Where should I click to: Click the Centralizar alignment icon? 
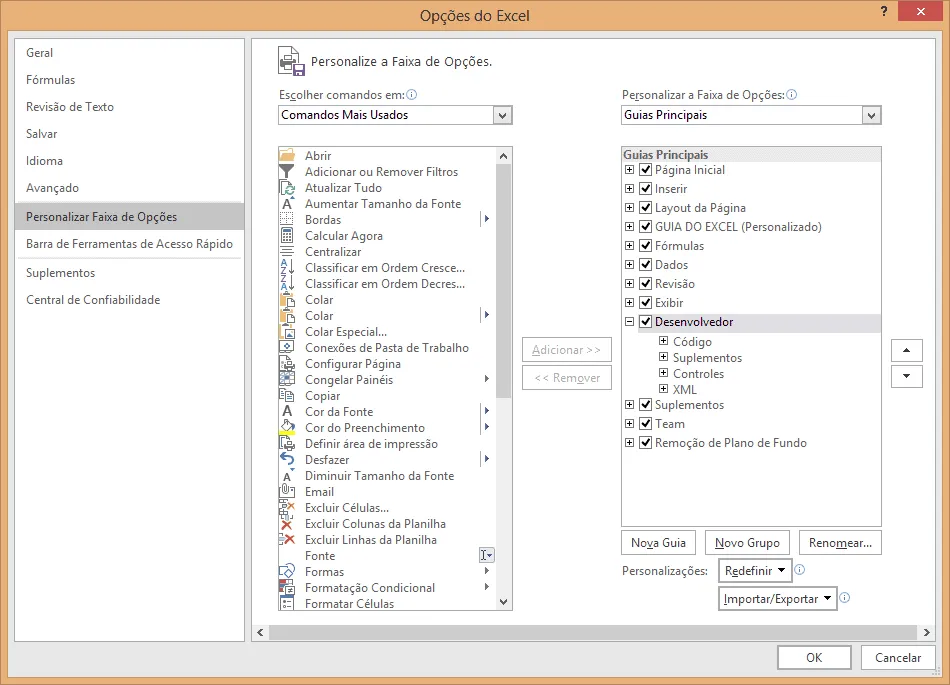click(x=287, y=252)
